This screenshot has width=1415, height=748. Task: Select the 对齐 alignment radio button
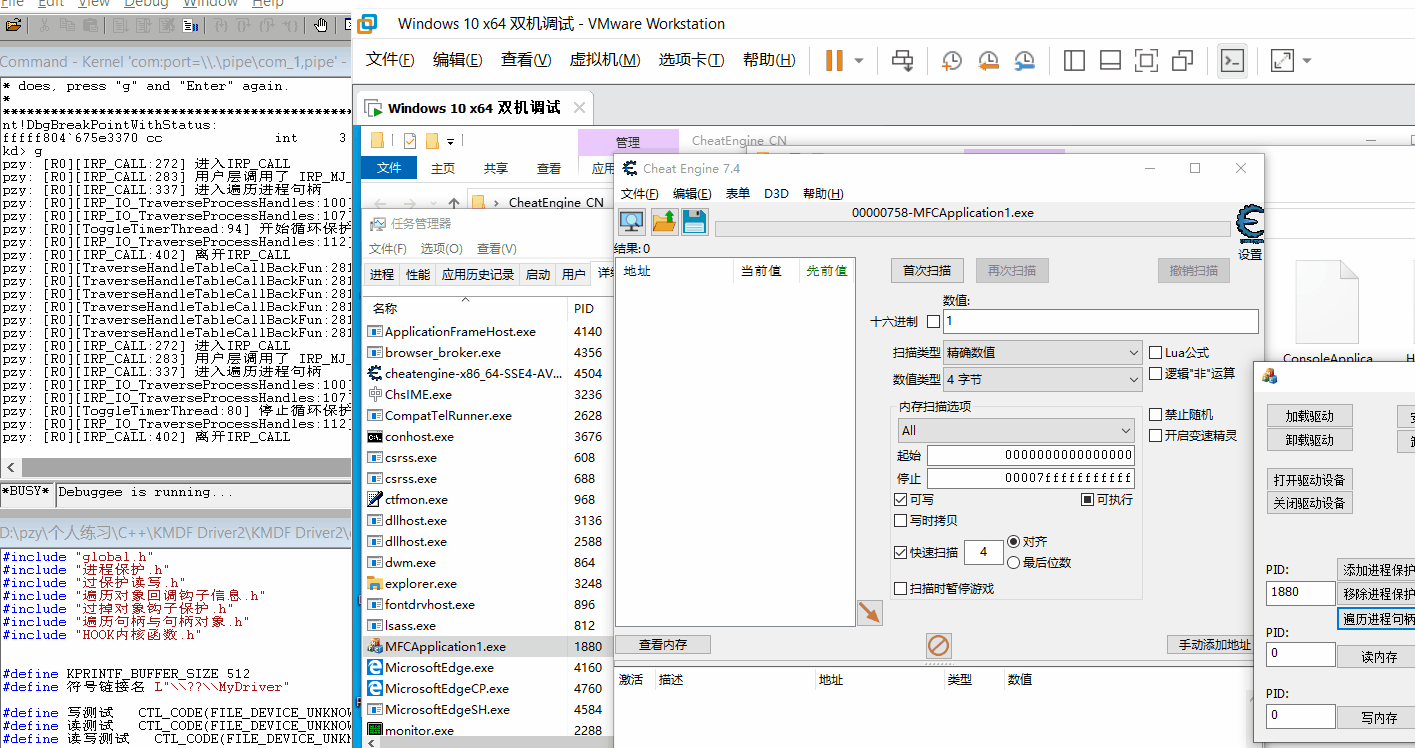(1014, 541)
